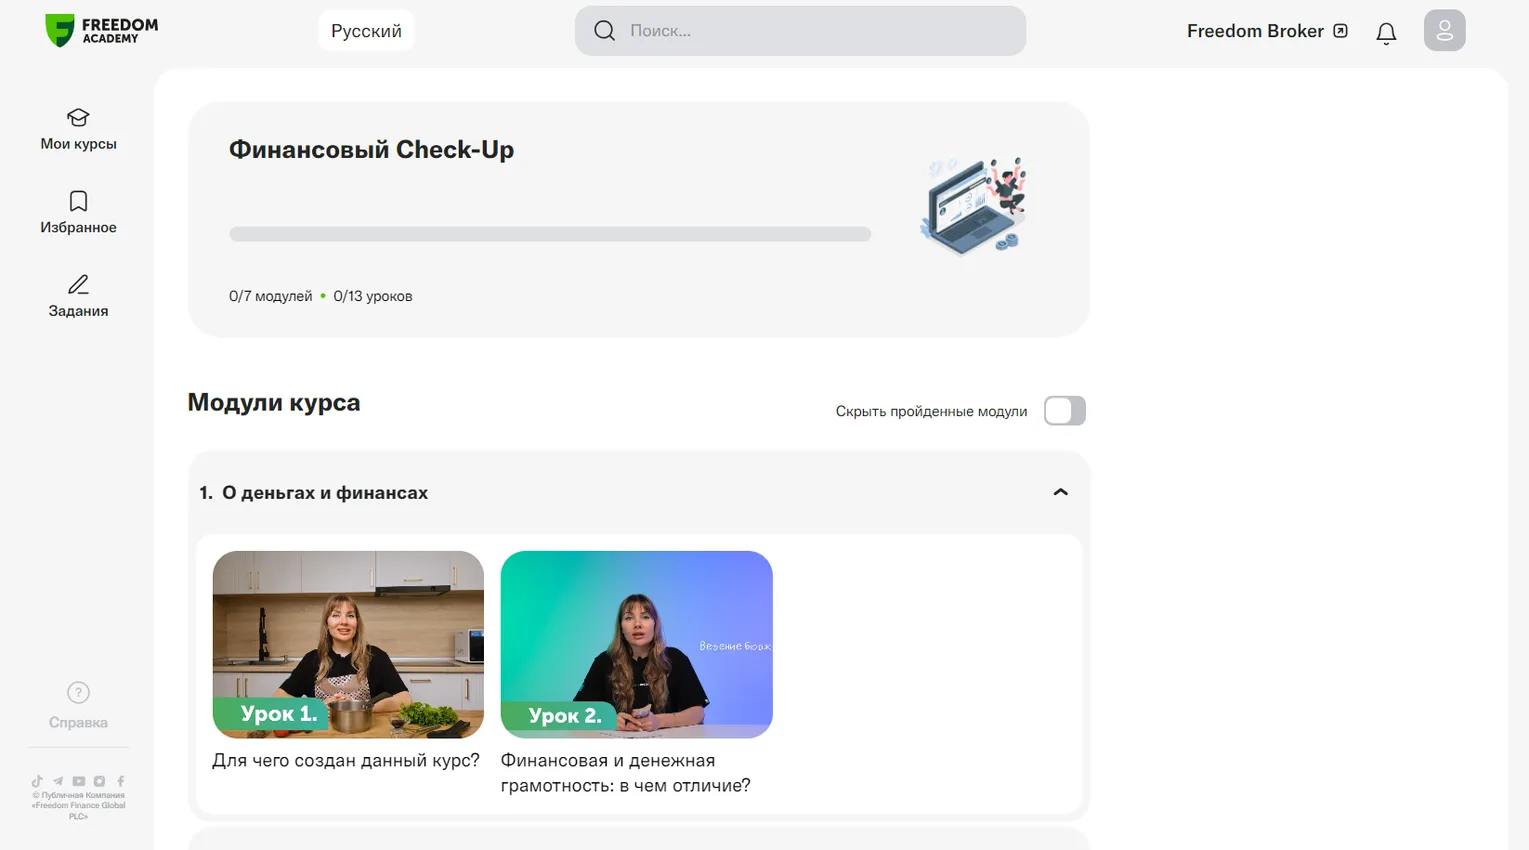This screenshot has height=850, width=1529.
Task: Click the 0/13 уроков counter
Action: click(x=373, y=296)
